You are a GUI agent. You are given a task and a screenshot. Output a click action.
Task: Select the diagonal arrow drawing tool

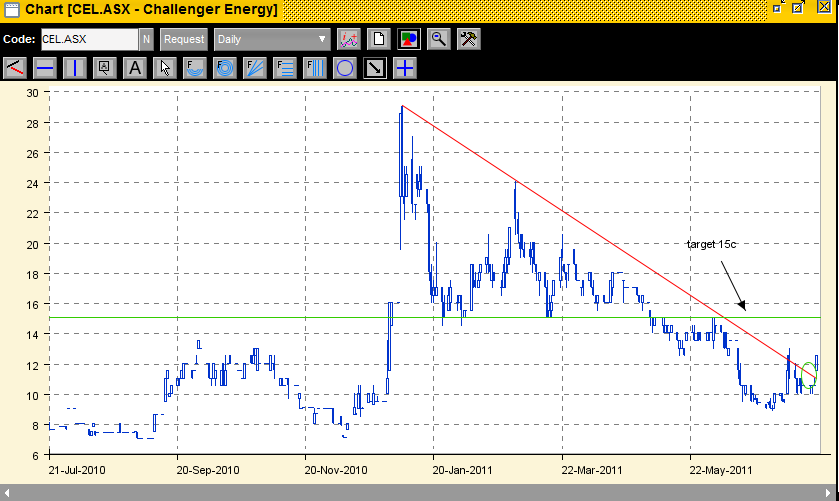pos(375,68)
